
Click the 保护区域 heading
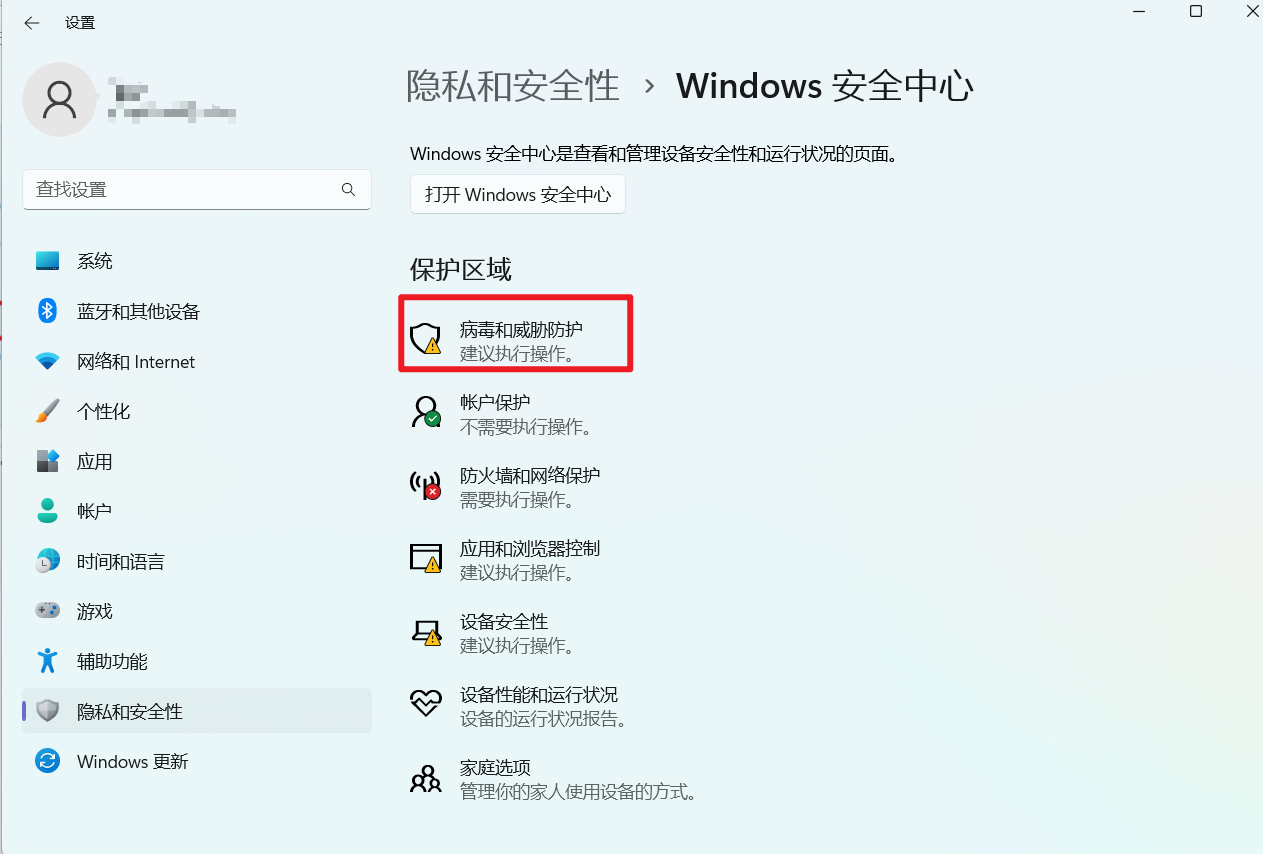[461, 269]
